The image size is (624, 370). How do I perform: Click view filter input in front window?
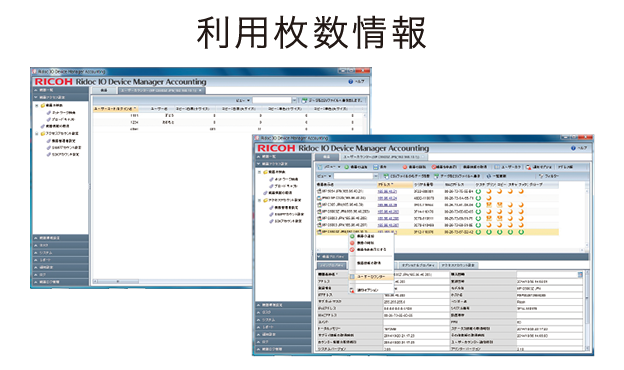(353, 176)
